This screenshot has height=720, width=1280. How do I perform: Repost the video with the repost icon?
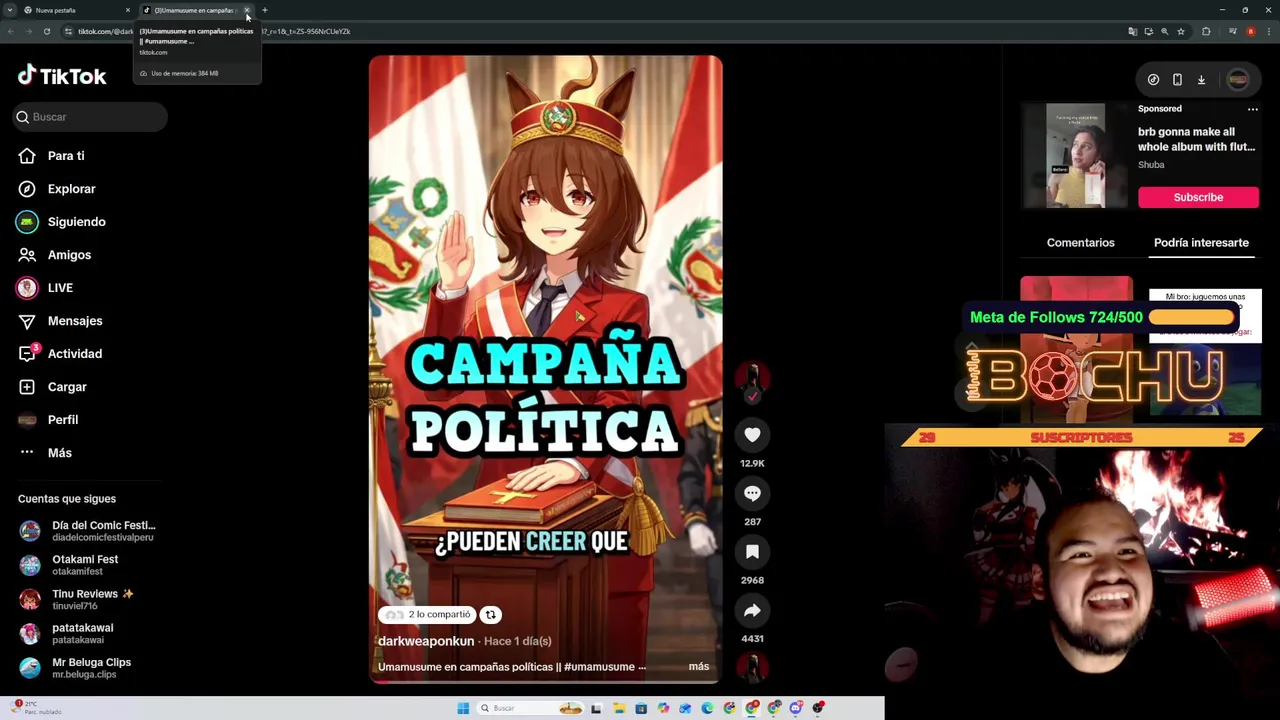coord(491,615)
